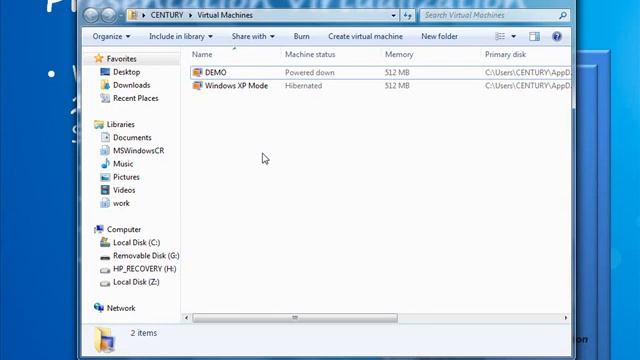The width and height of the screenshot is (640, 360).
Task: Click Virtual Machines in the address breadcrumb
Action: pos(225,15)
